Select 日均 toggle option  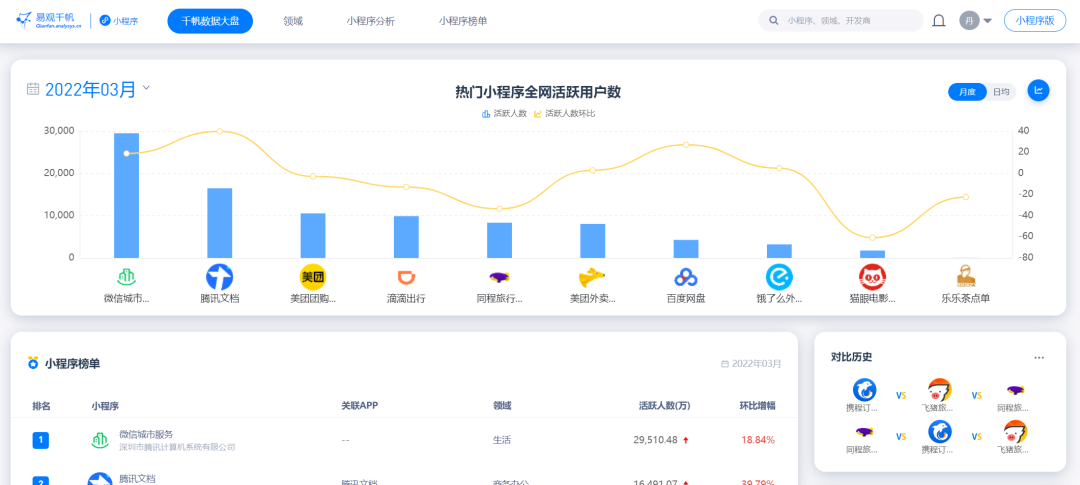pyautogui.click(x=1001, y=92)
